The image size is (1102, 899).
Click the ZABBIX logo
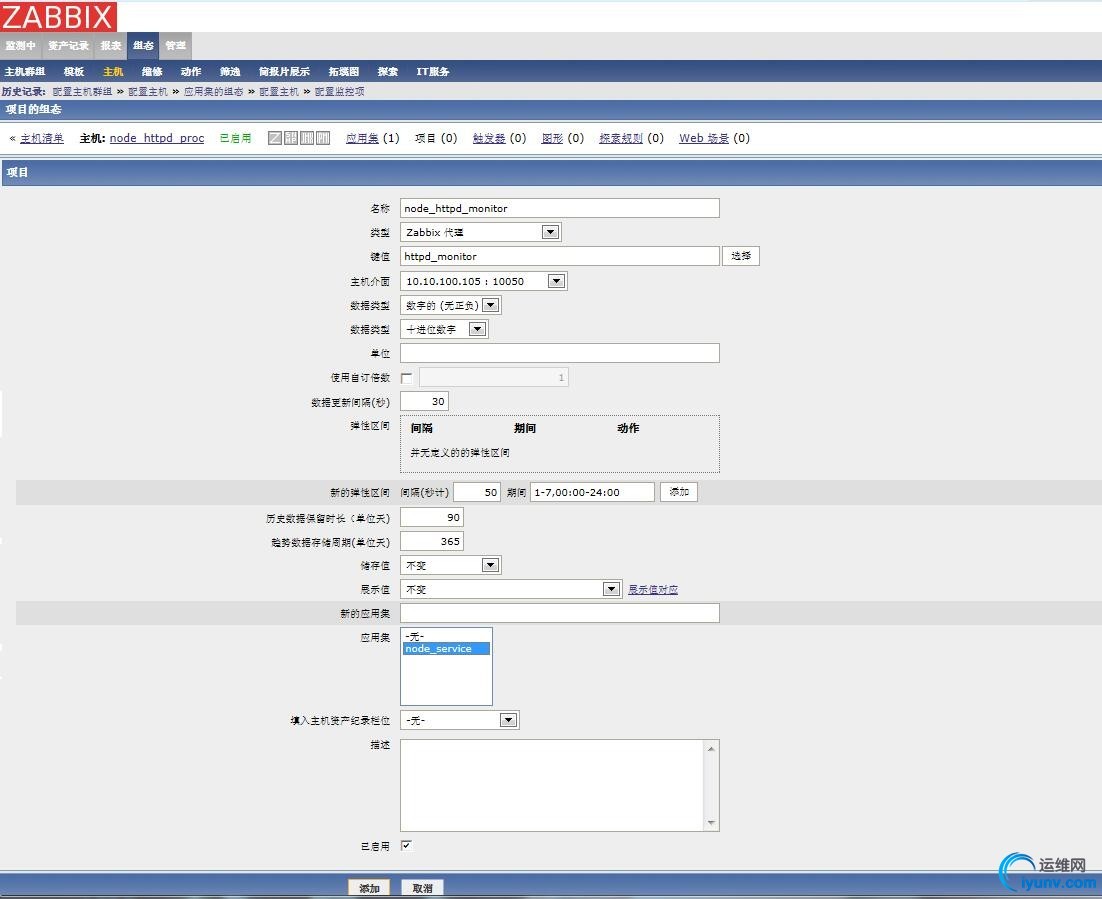point(58,17)
